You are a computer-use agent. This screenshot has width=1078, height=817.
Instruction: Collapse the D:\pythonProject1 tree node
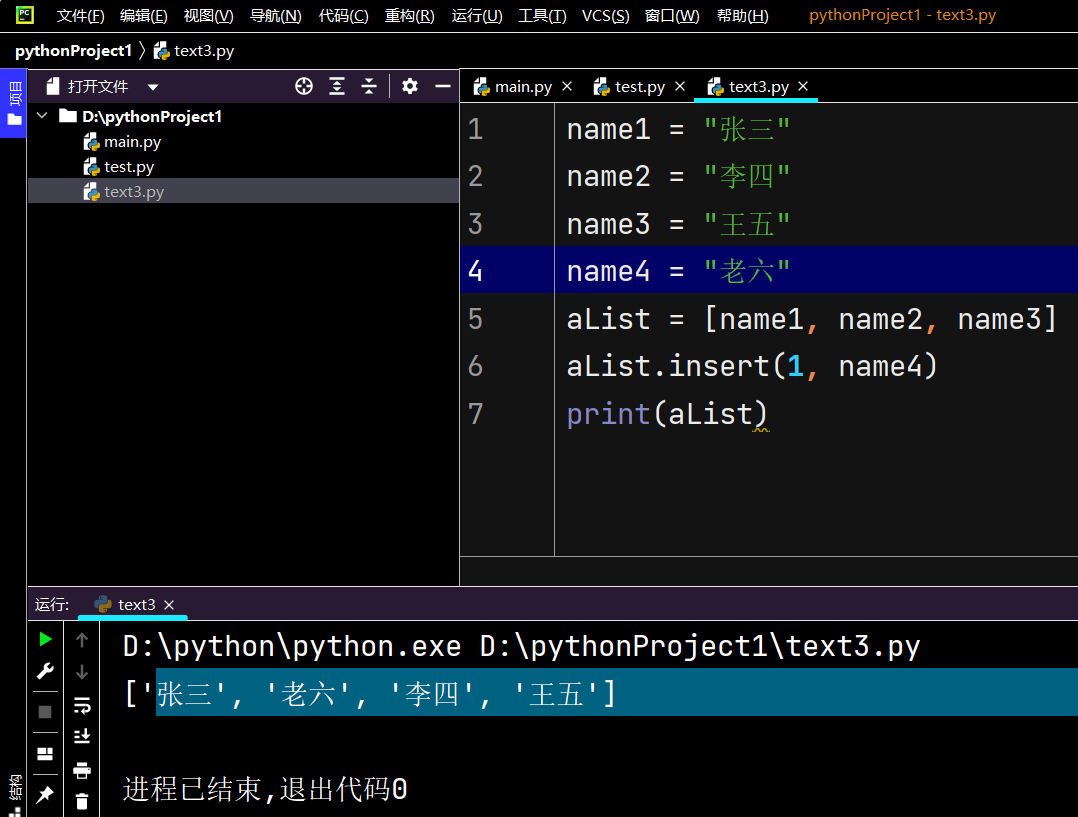(x=42, y=117)
